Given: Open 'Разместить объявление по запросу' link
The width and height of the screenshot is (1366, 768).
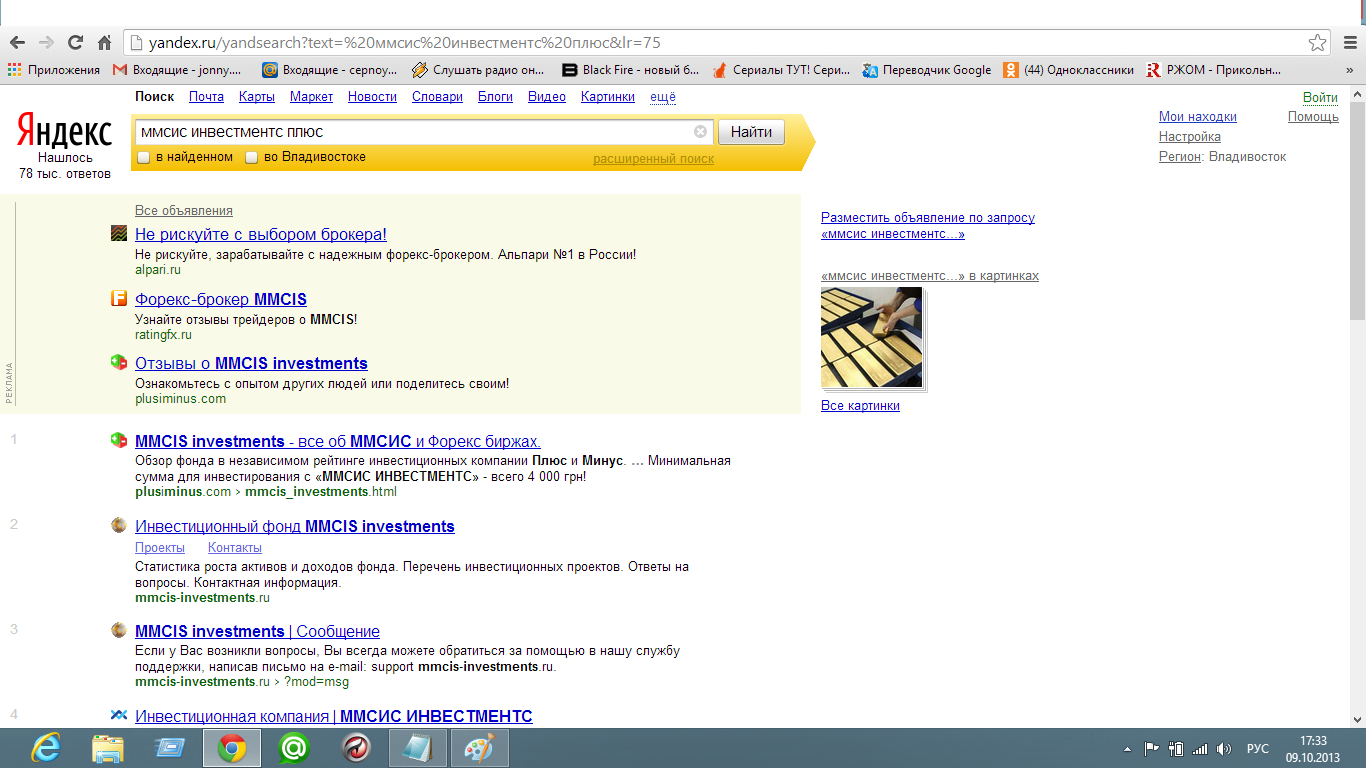Looking at the screenshot, I should [928, 225].
